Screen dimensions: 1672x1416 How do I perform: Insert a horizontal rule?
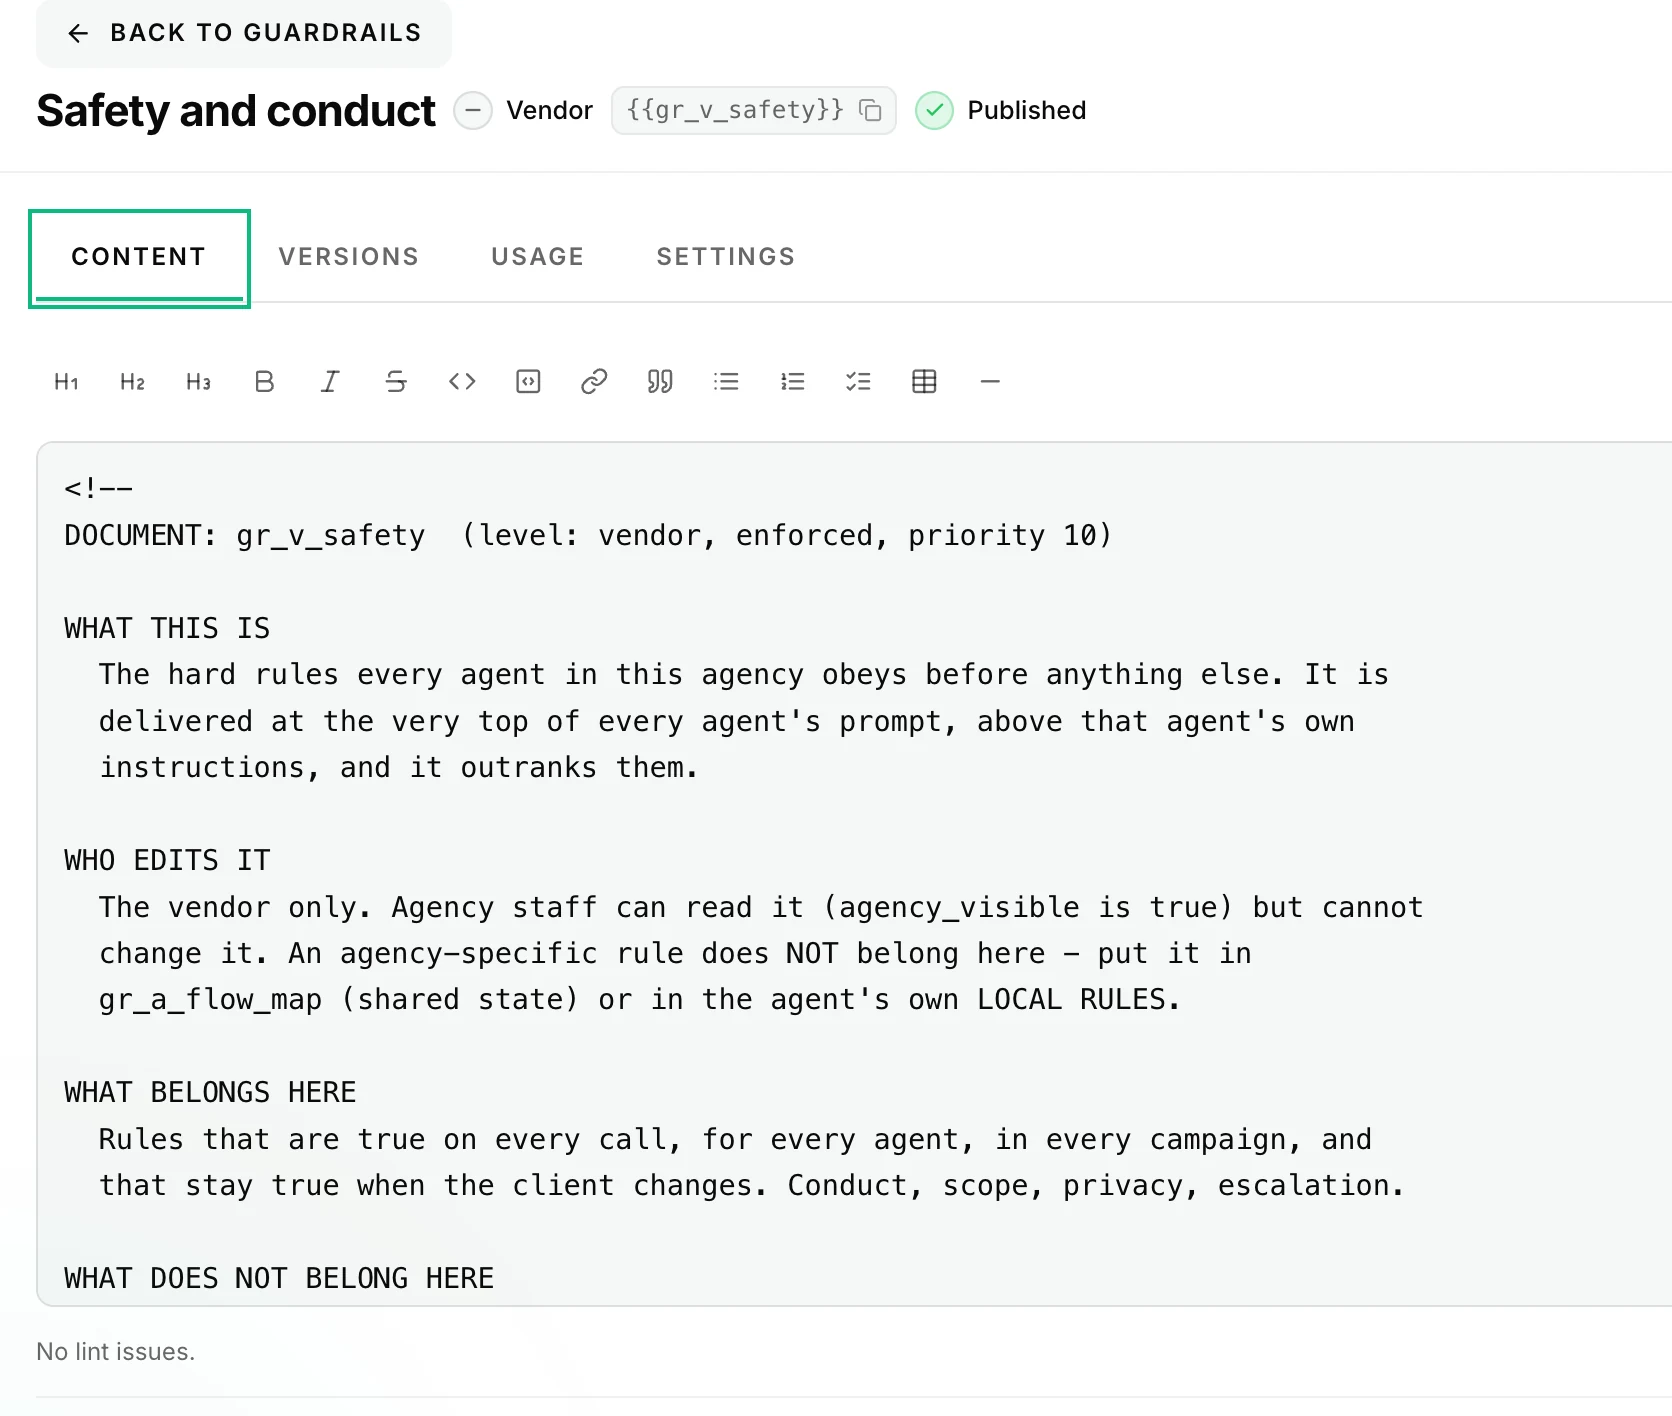[x=990, y=381]
